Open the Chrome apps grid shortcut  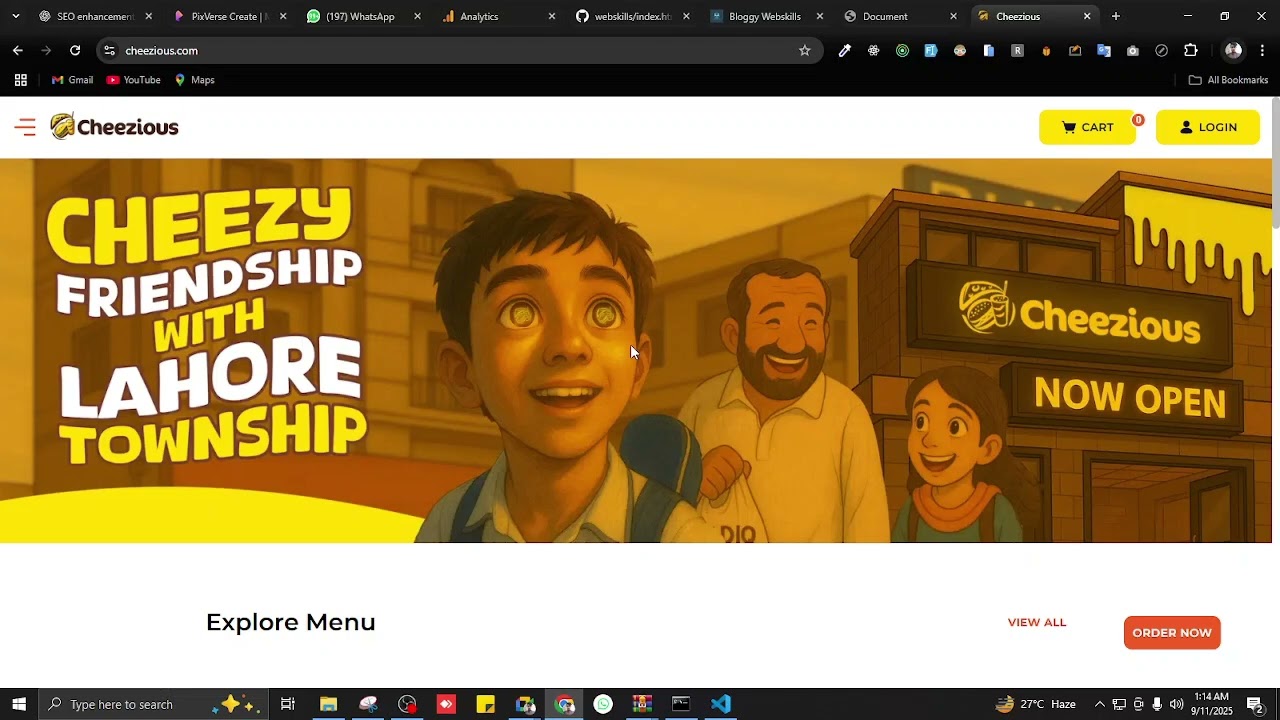pyautogui.click(x=20, y=80)
